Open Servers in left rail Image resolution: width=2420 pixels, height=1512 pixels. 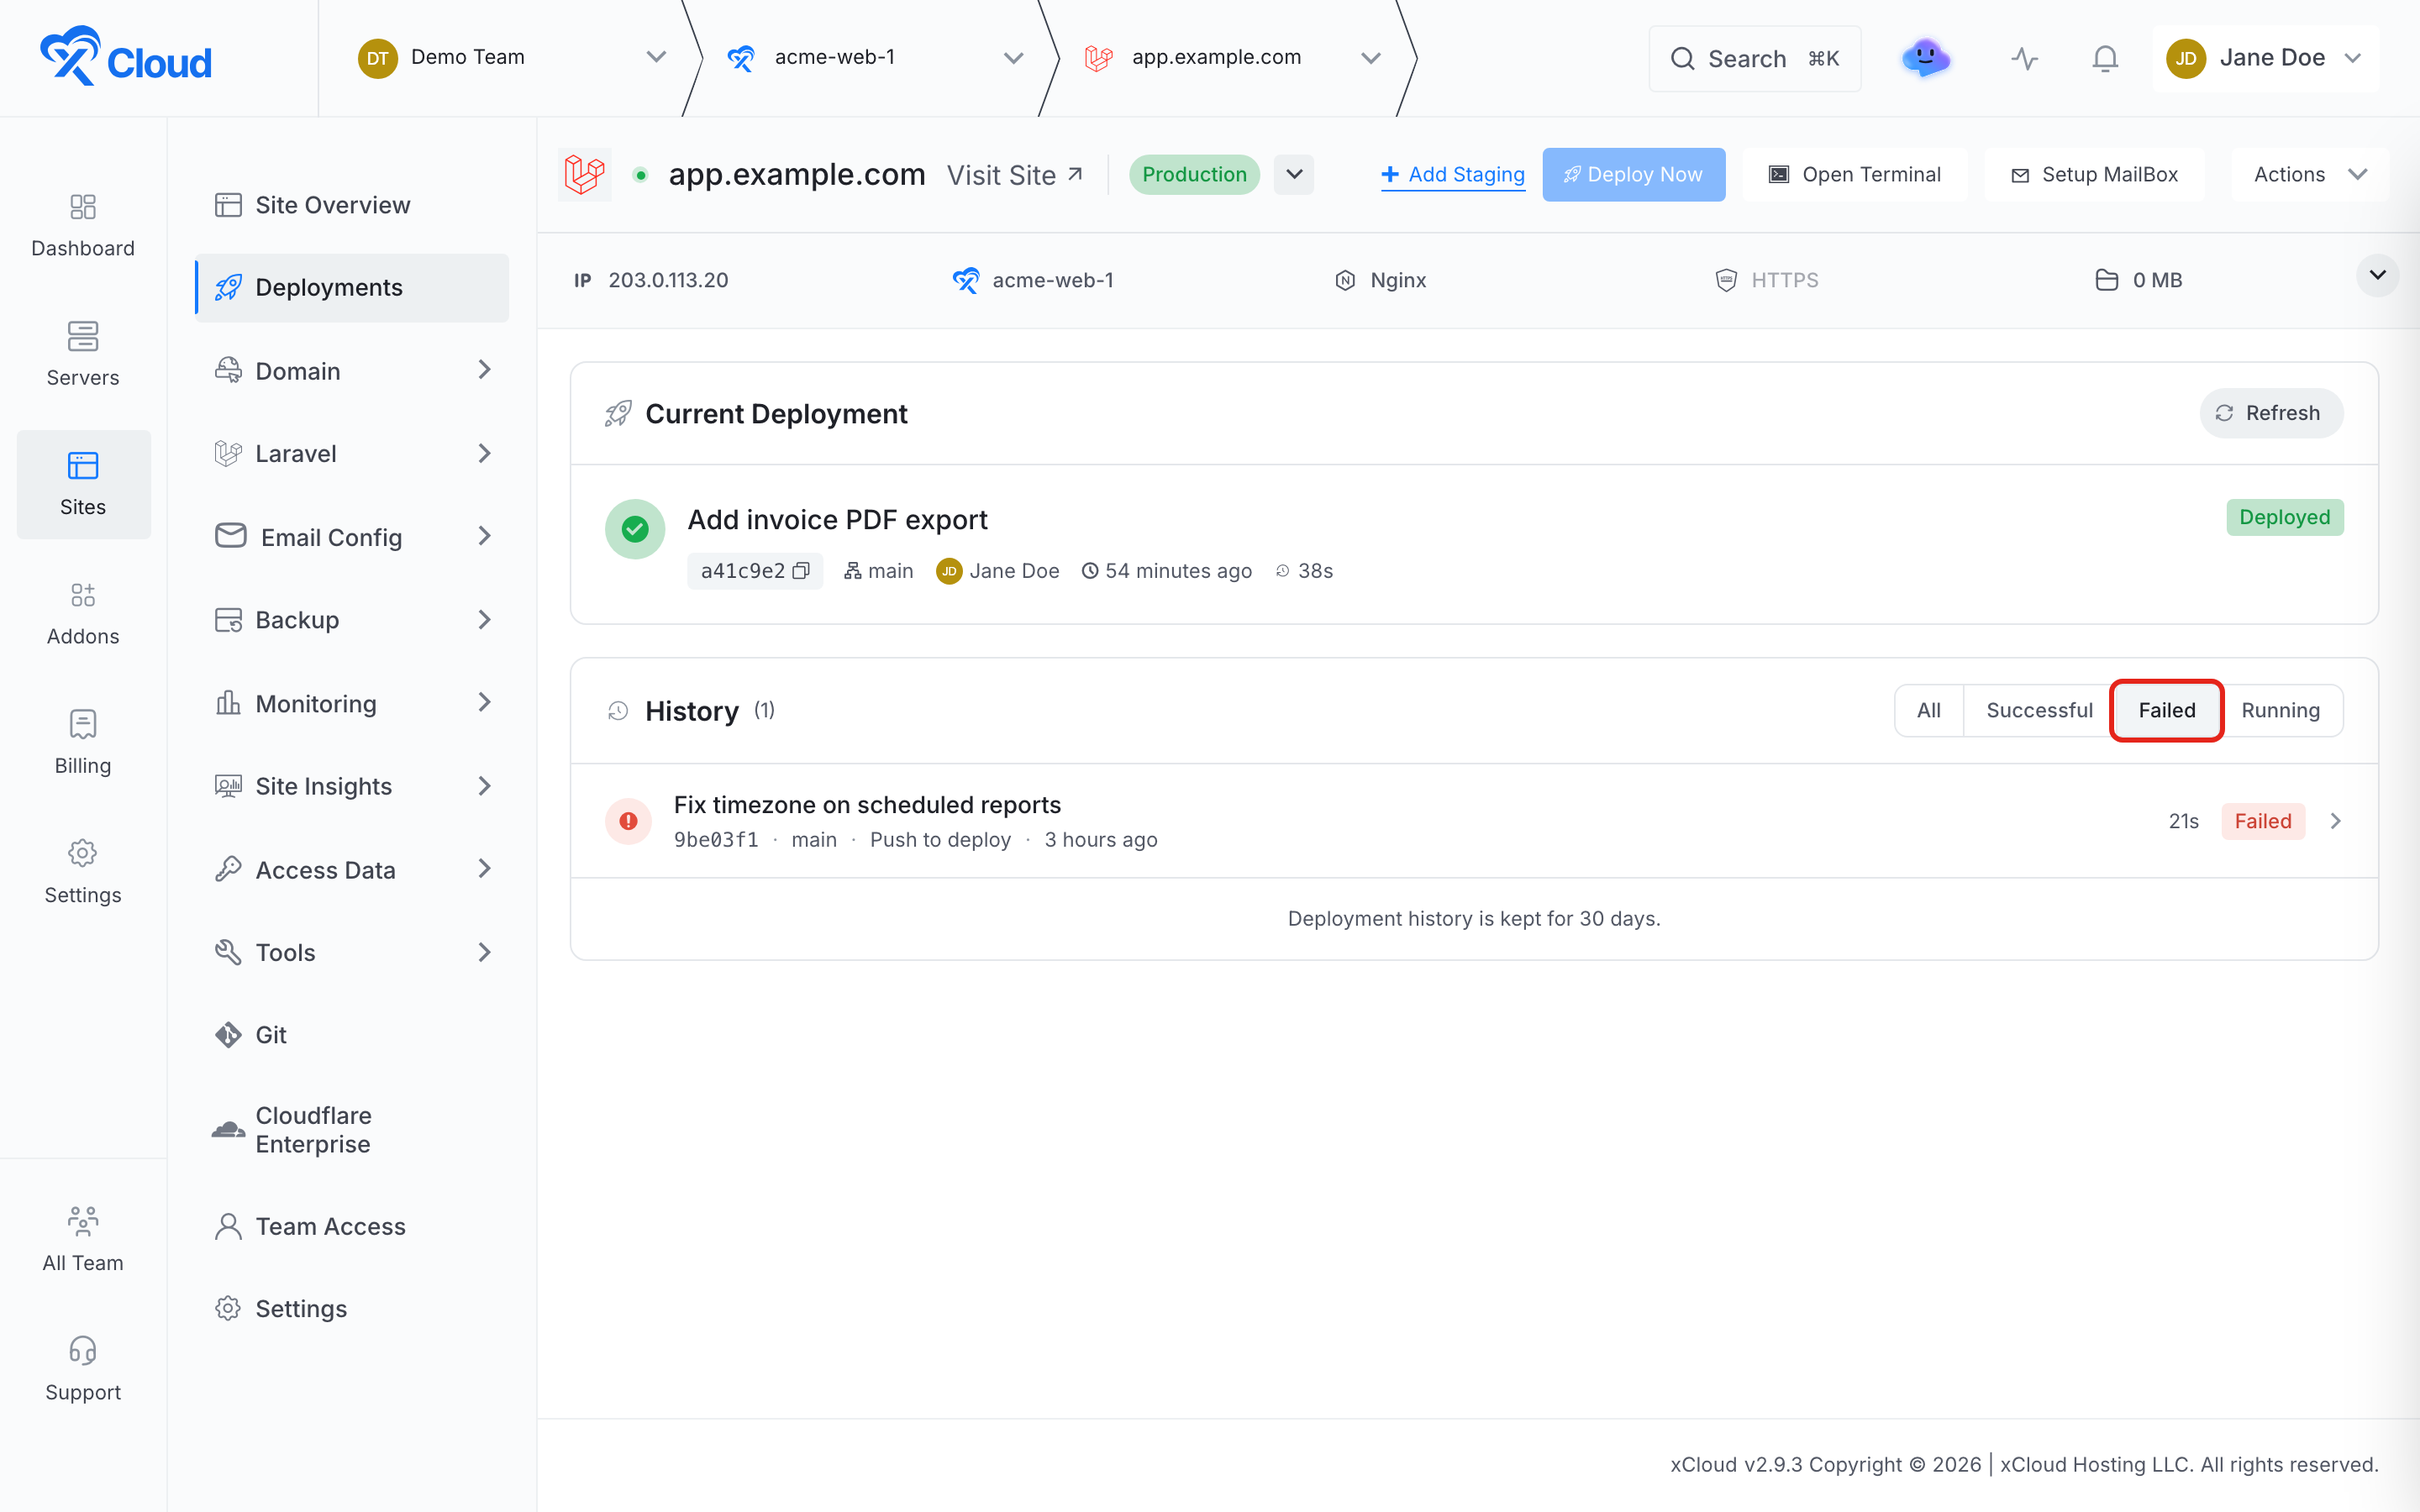pos(83,355)
